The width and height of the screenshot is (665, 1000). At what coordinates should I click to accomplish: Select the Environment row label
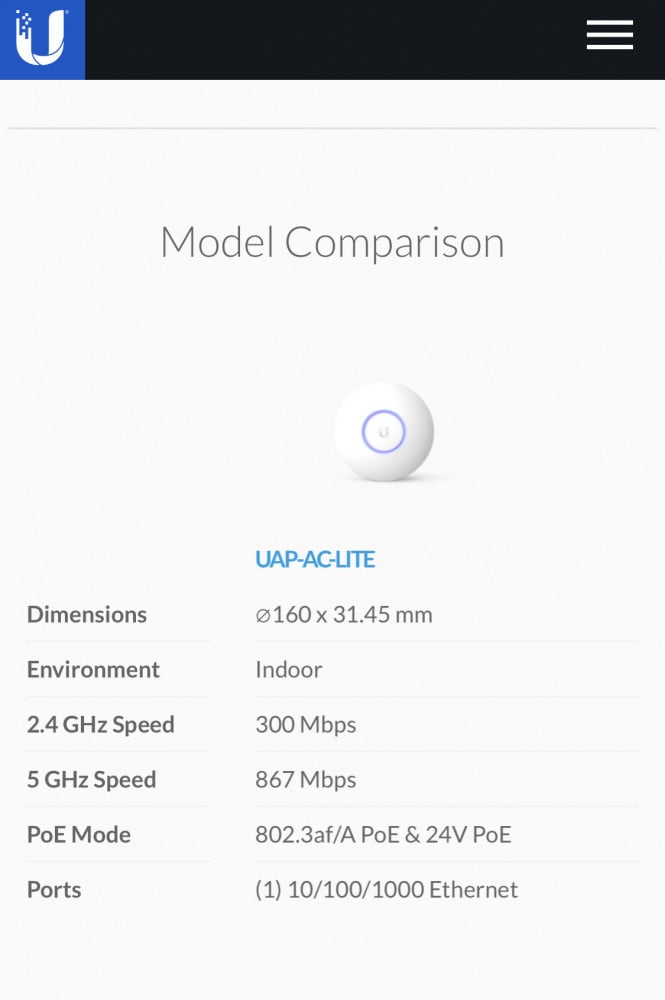(x=93, y=669)
